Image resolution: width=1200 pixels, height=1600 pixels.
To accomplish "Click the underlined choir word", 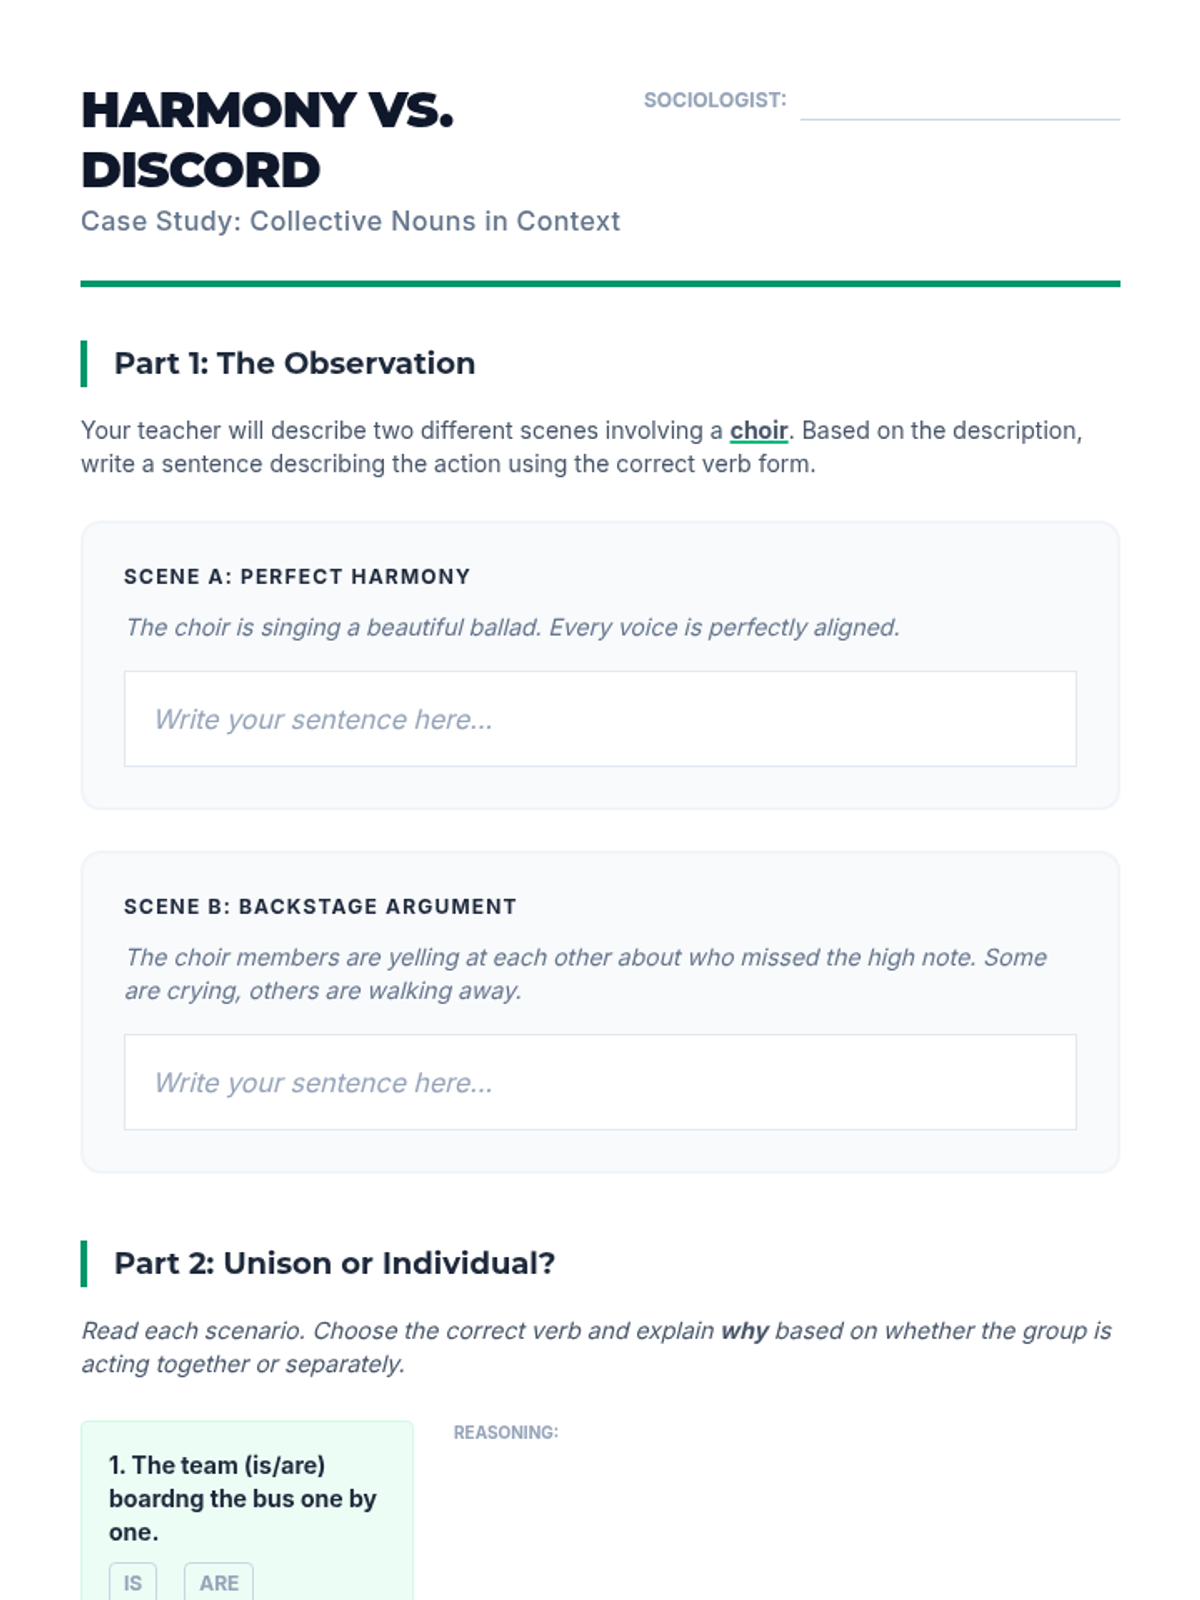I will pyautogui.click(x=759, y=430).
